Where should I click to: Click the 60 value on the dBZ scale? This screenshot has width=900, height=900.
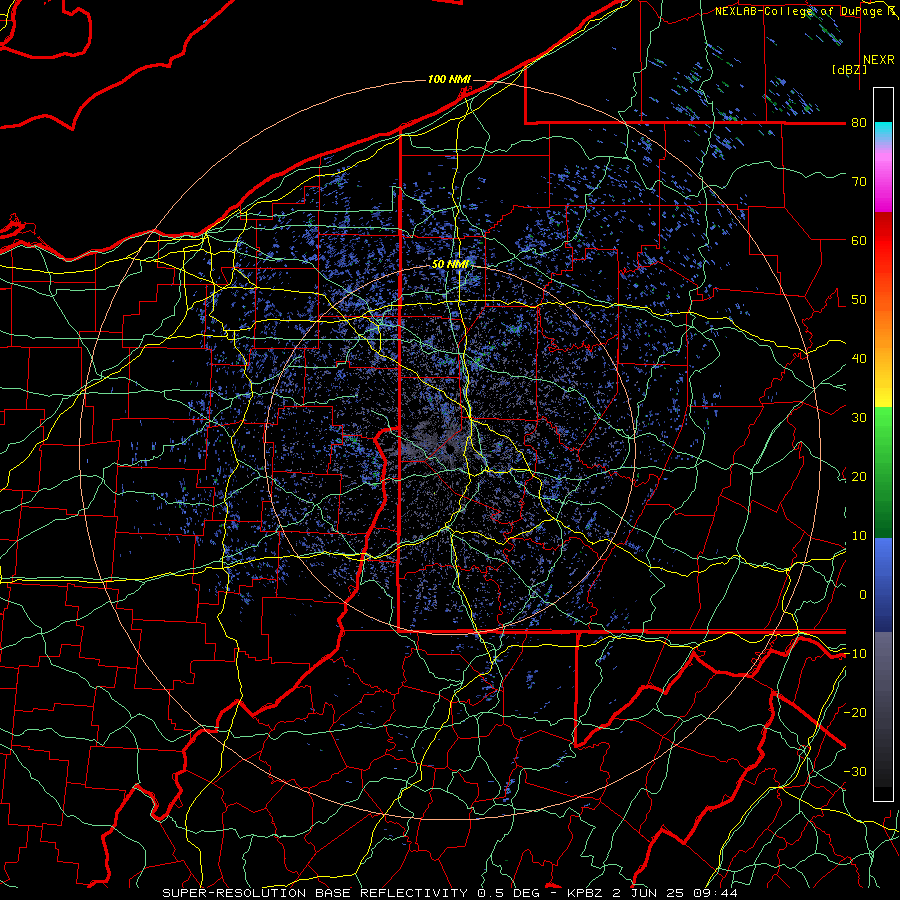[859, 240]
